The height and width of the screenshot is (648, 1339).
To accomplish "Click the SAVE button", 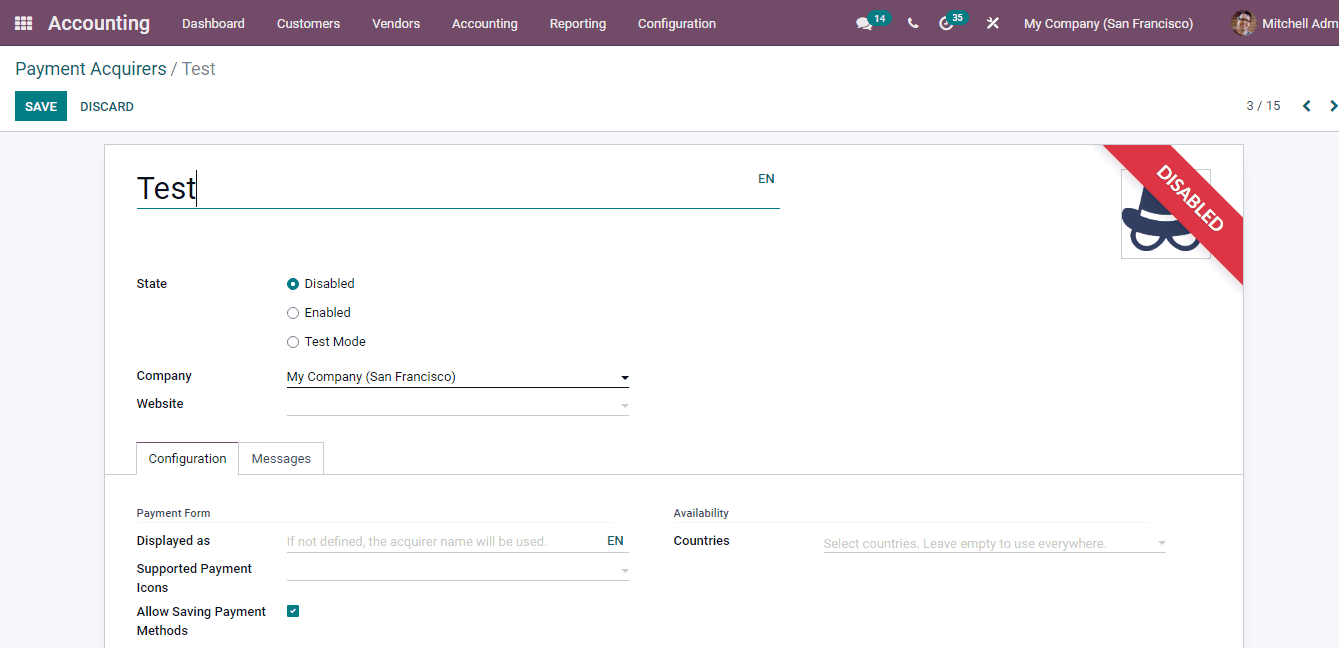I will [x=40, y=106].
